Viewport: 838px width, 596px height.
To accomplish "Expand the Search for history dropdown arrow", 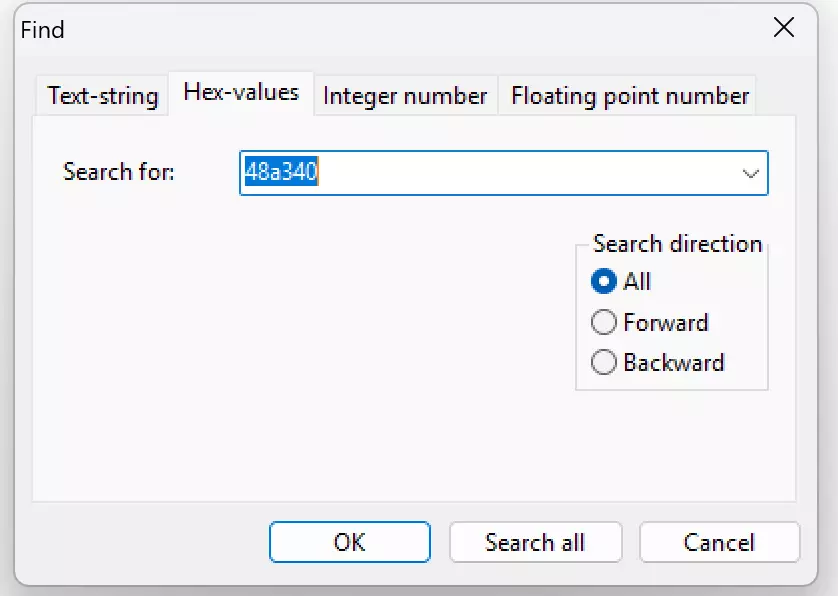I will [751, 173].
